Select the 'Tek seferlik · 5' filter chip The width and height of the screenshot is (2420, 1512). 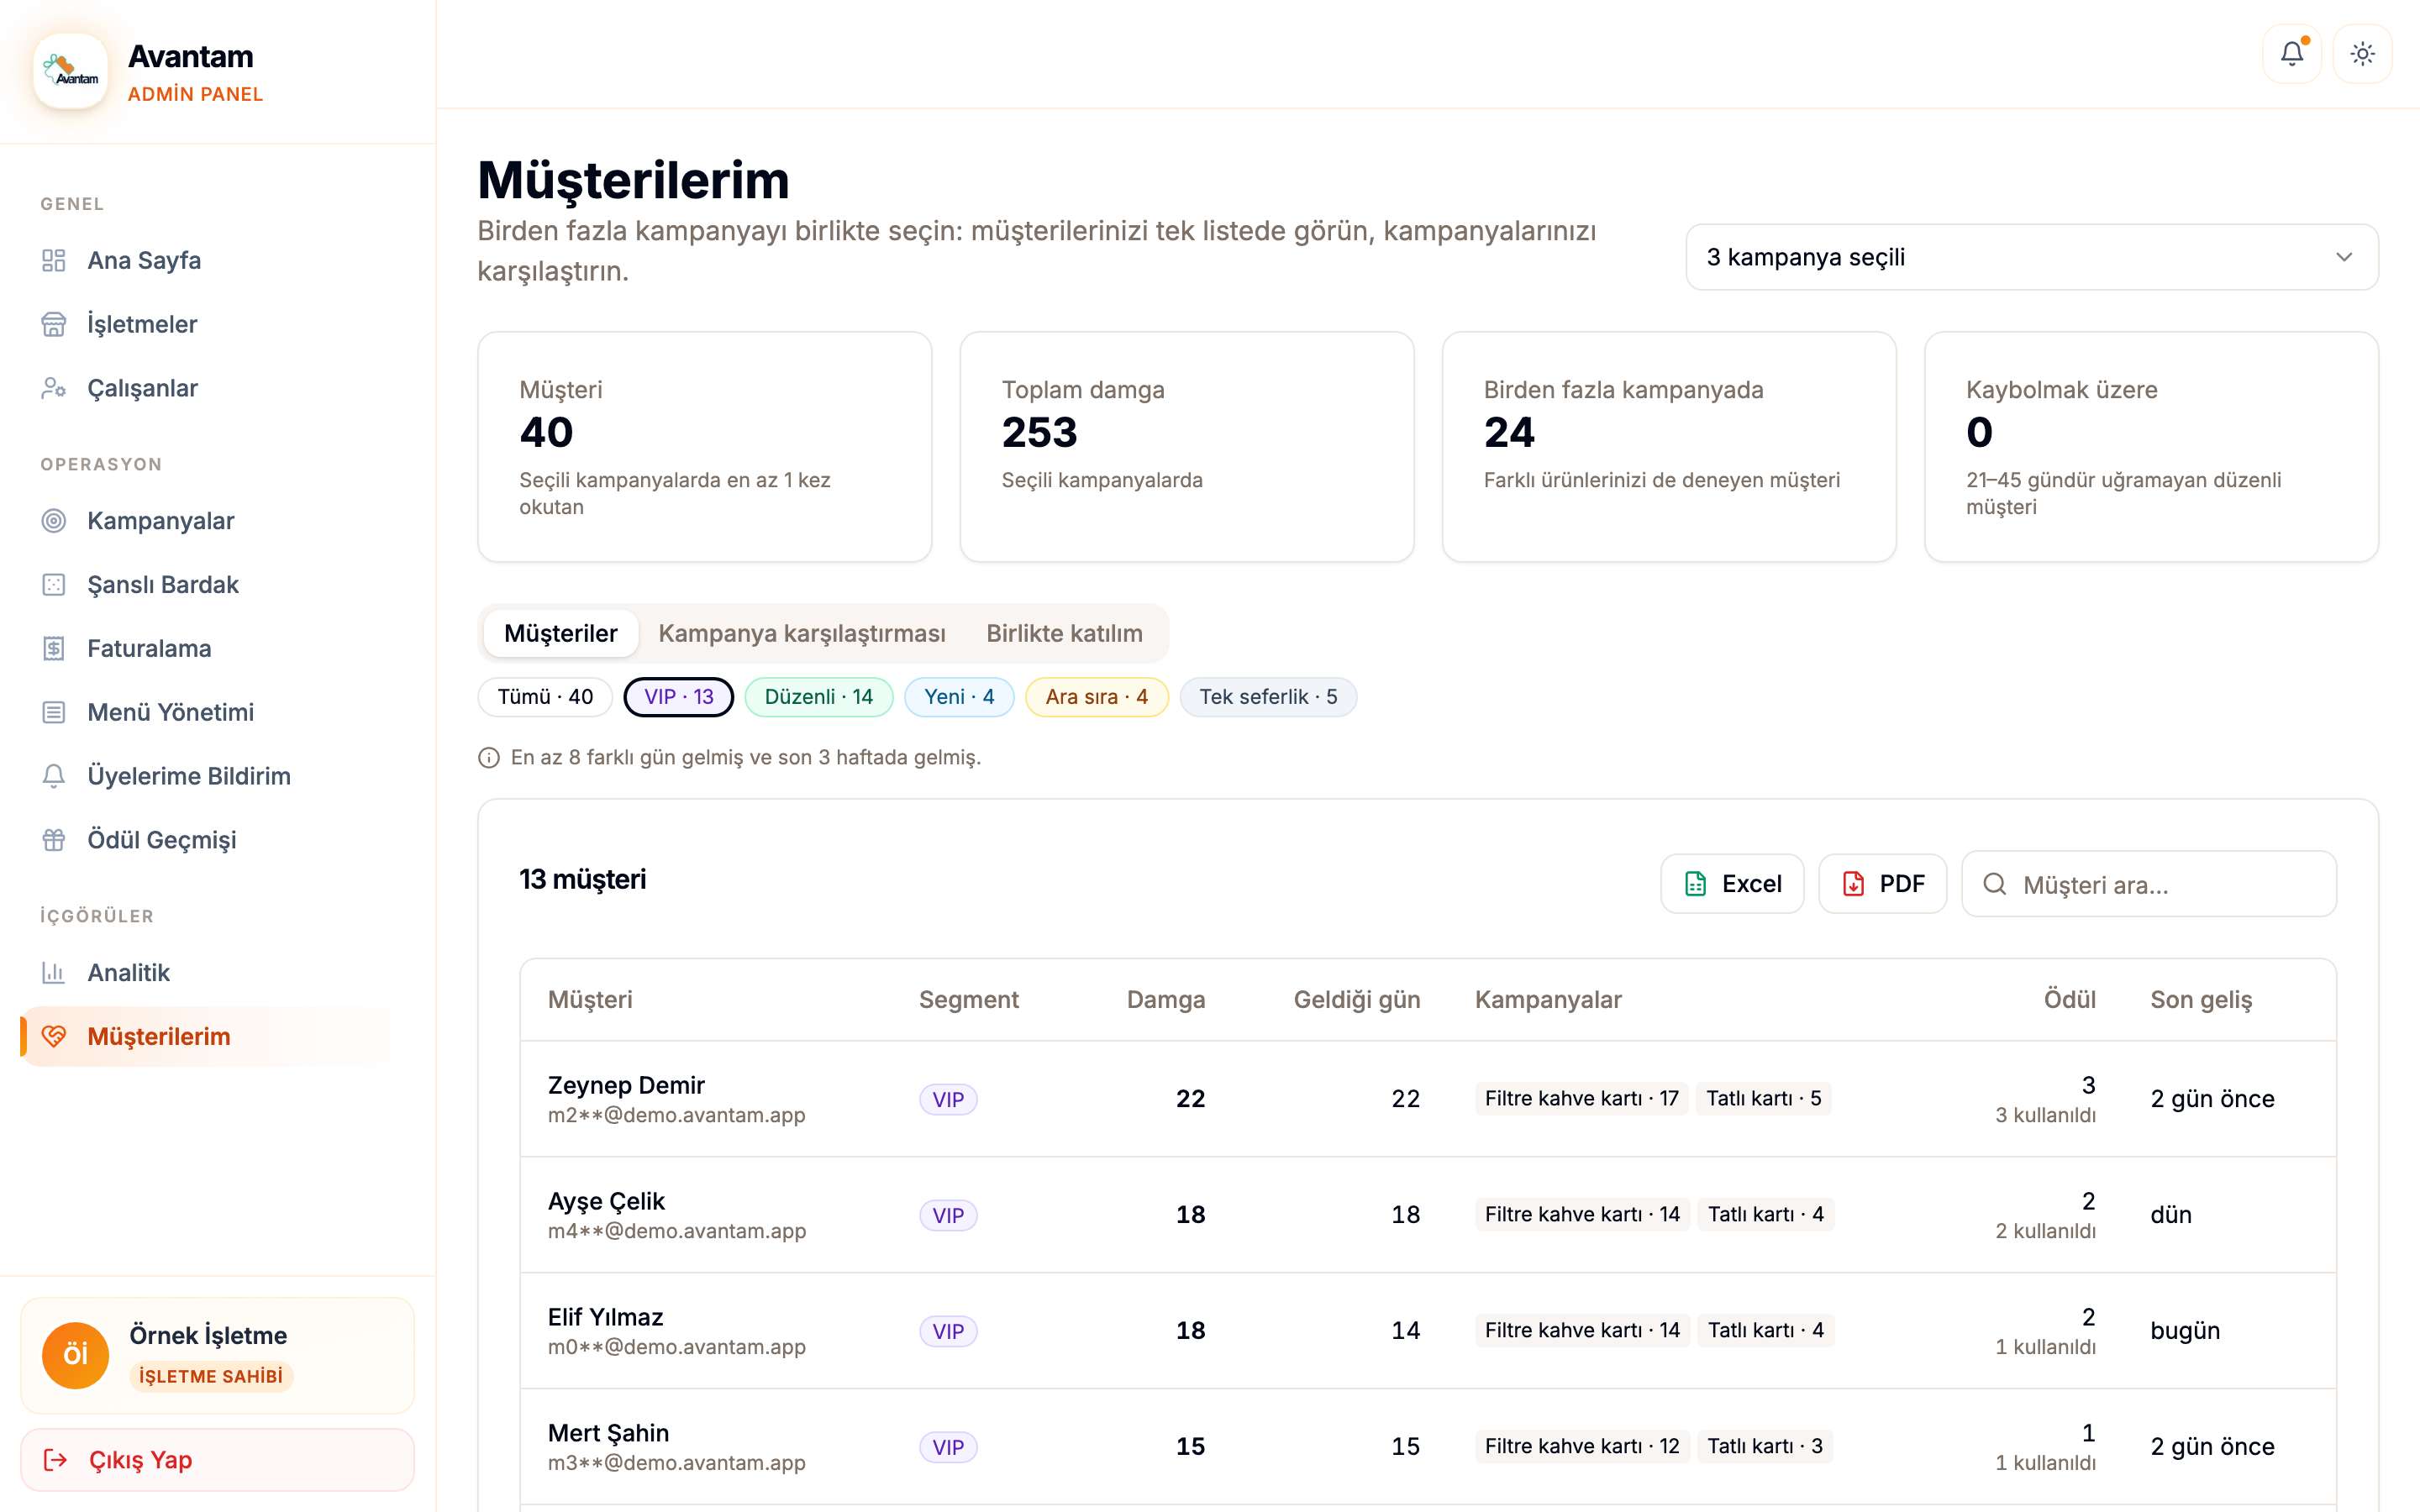click(1268, 697)
